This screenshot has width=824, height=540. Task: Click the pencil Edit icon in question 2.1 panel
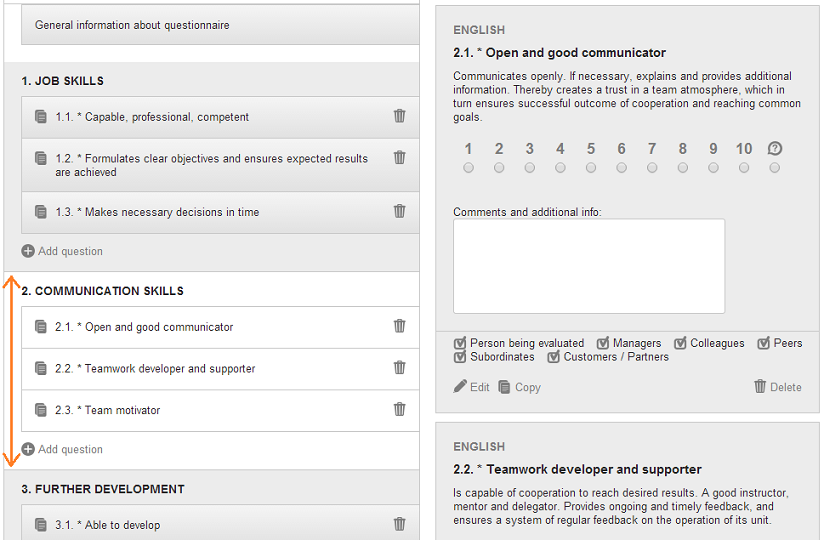(x=460, y=387)
